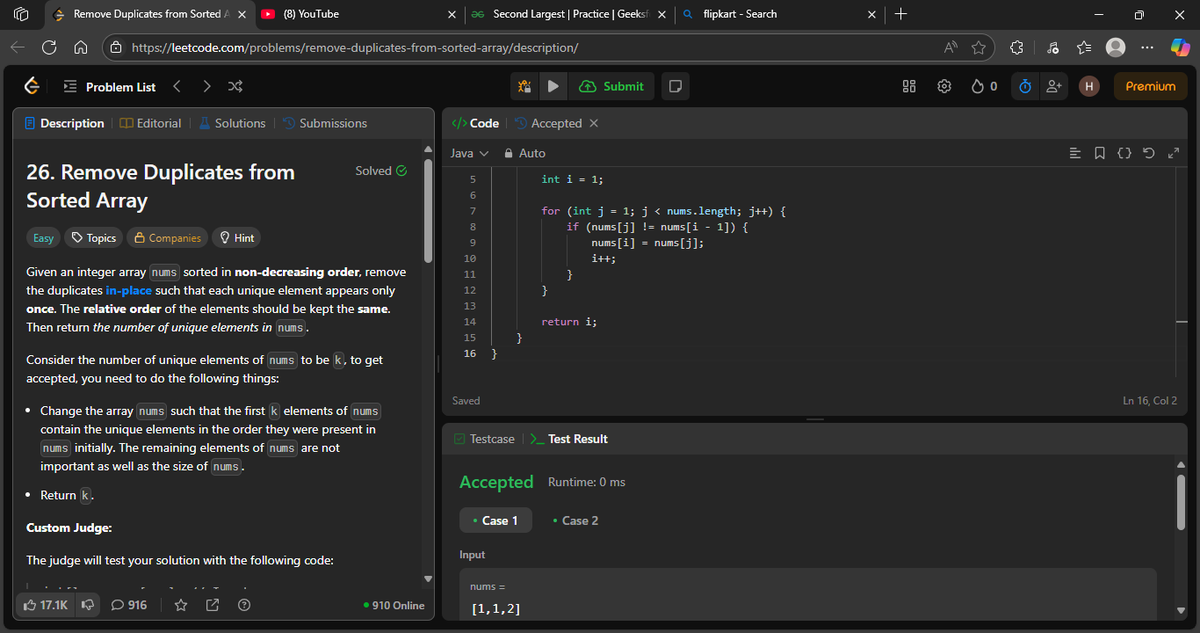Select the Code tab
The image size is (1200, 633).
pyautogui.click(x=476, y=123)
